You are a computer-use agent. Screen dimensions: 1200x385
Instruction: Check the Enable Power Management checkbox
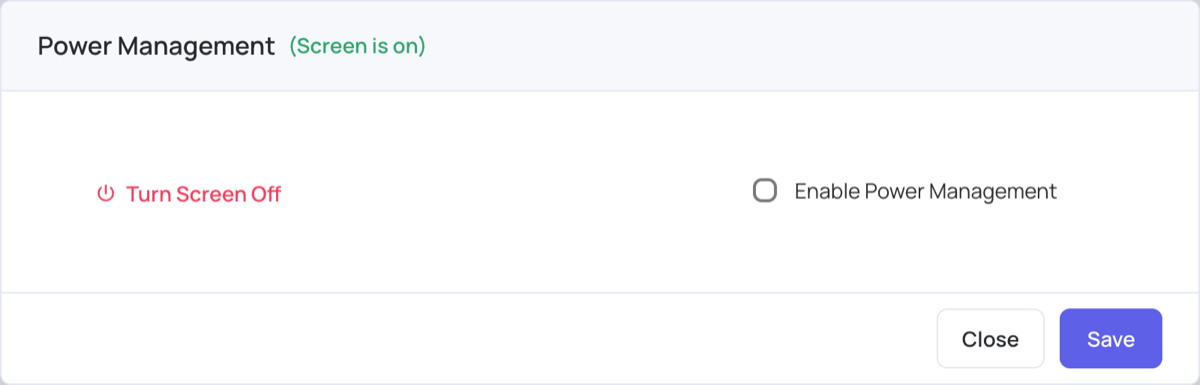point(765,190)
